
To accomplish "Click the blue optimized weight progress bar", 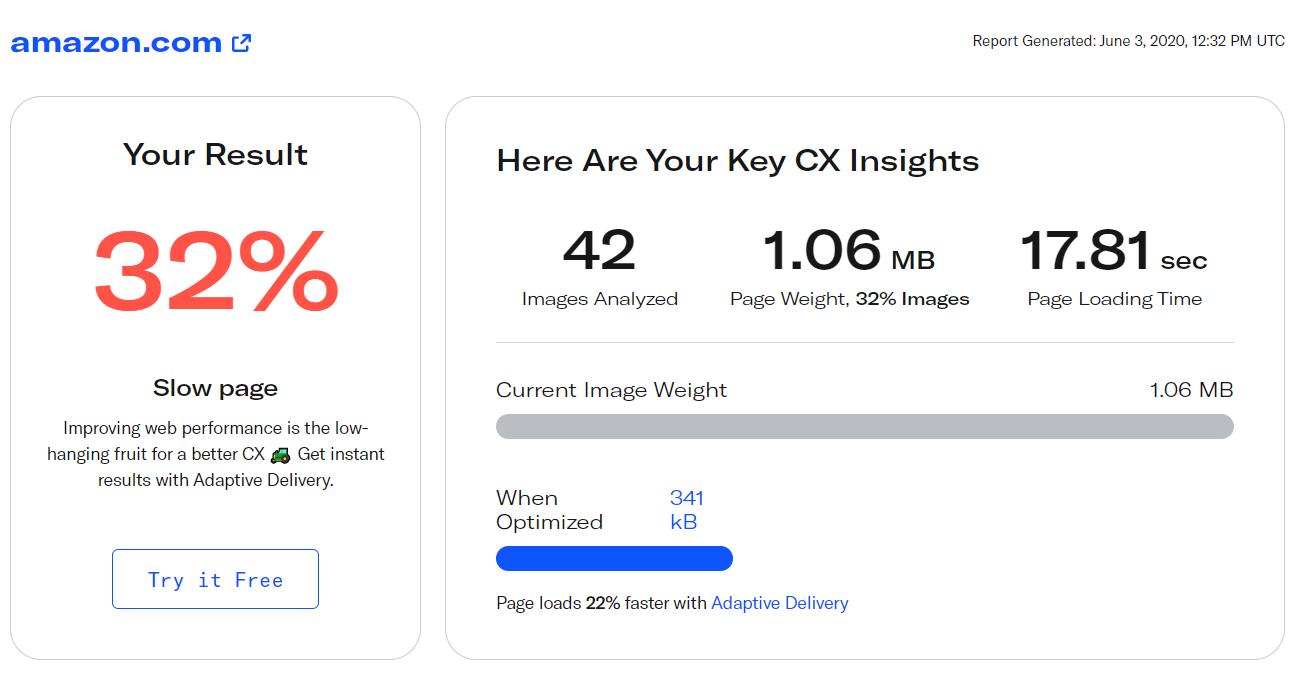I will [613, 558].
